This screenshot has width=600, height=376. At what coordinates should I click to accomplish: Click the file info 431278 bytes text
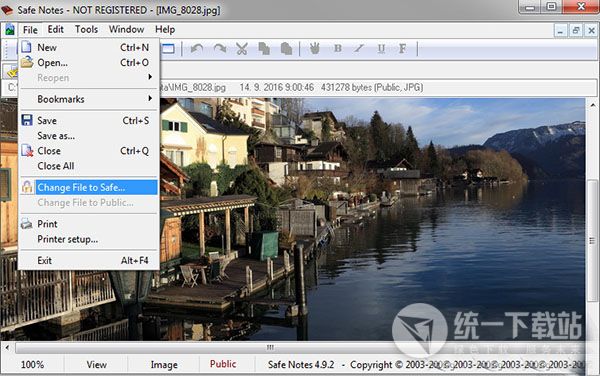(372, 88)
